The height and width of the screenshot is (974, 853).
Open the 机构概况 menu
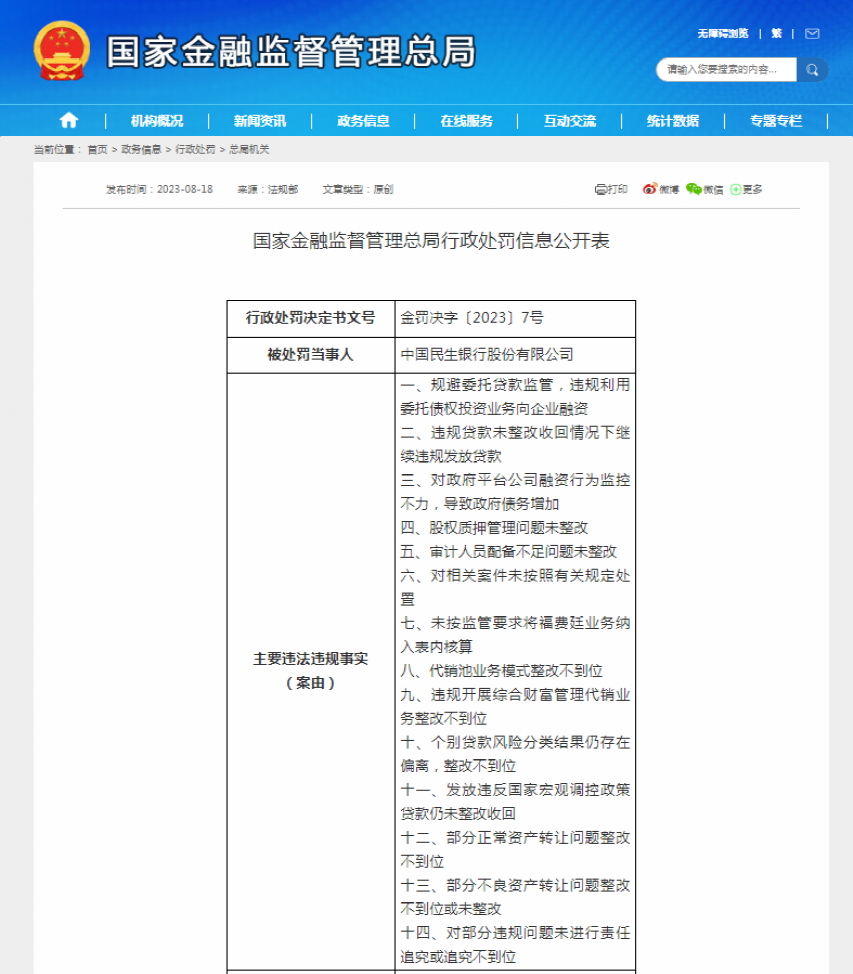tap(157, 121)
